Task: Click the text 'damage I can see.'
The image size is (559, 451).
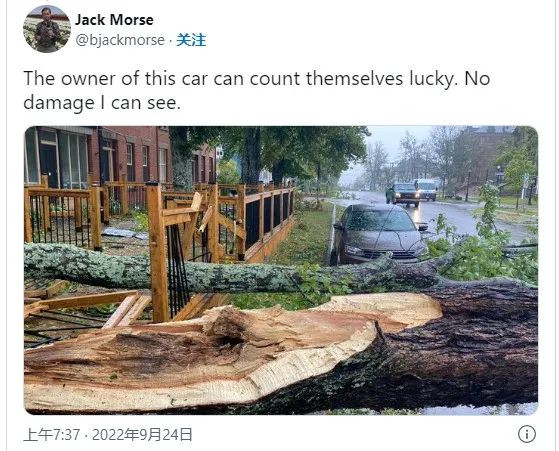Action: [x=102, y=103]
